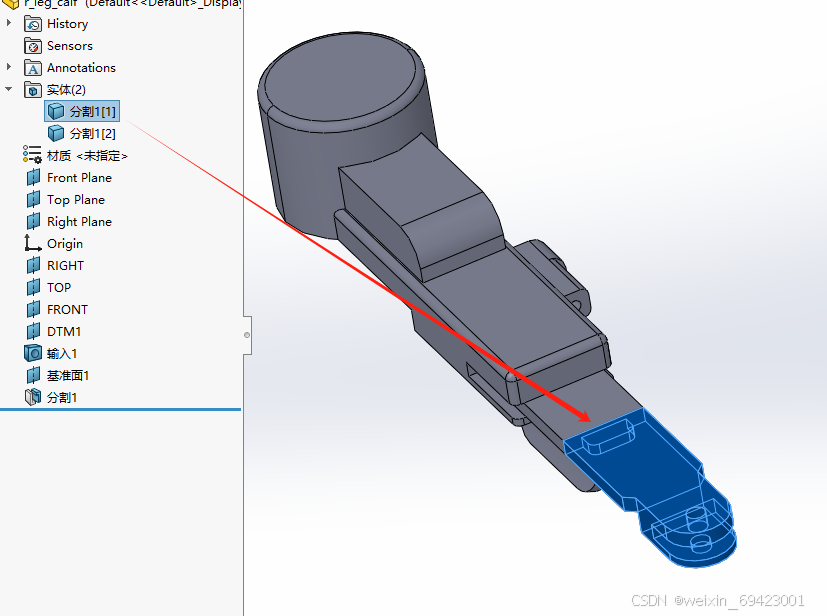This screenshot has width=827, height=616.
Task: Click the Top Plane icon
Action: 33,199
